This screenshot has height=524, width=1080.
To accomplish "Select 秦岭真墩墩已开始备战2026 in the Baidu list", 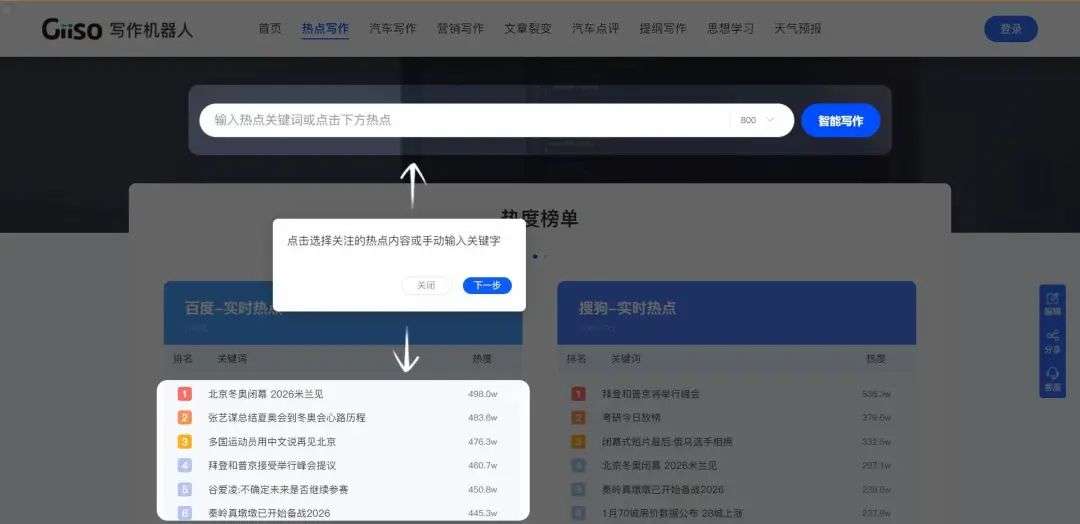I will pos(269,513).
